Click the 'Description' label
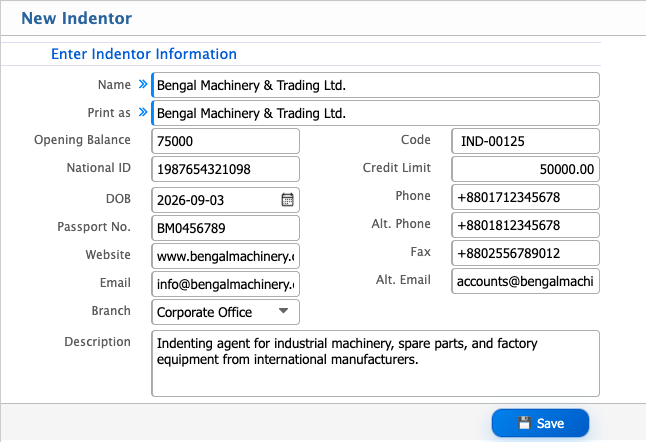 pyautogui.click(x=97, y=341)
